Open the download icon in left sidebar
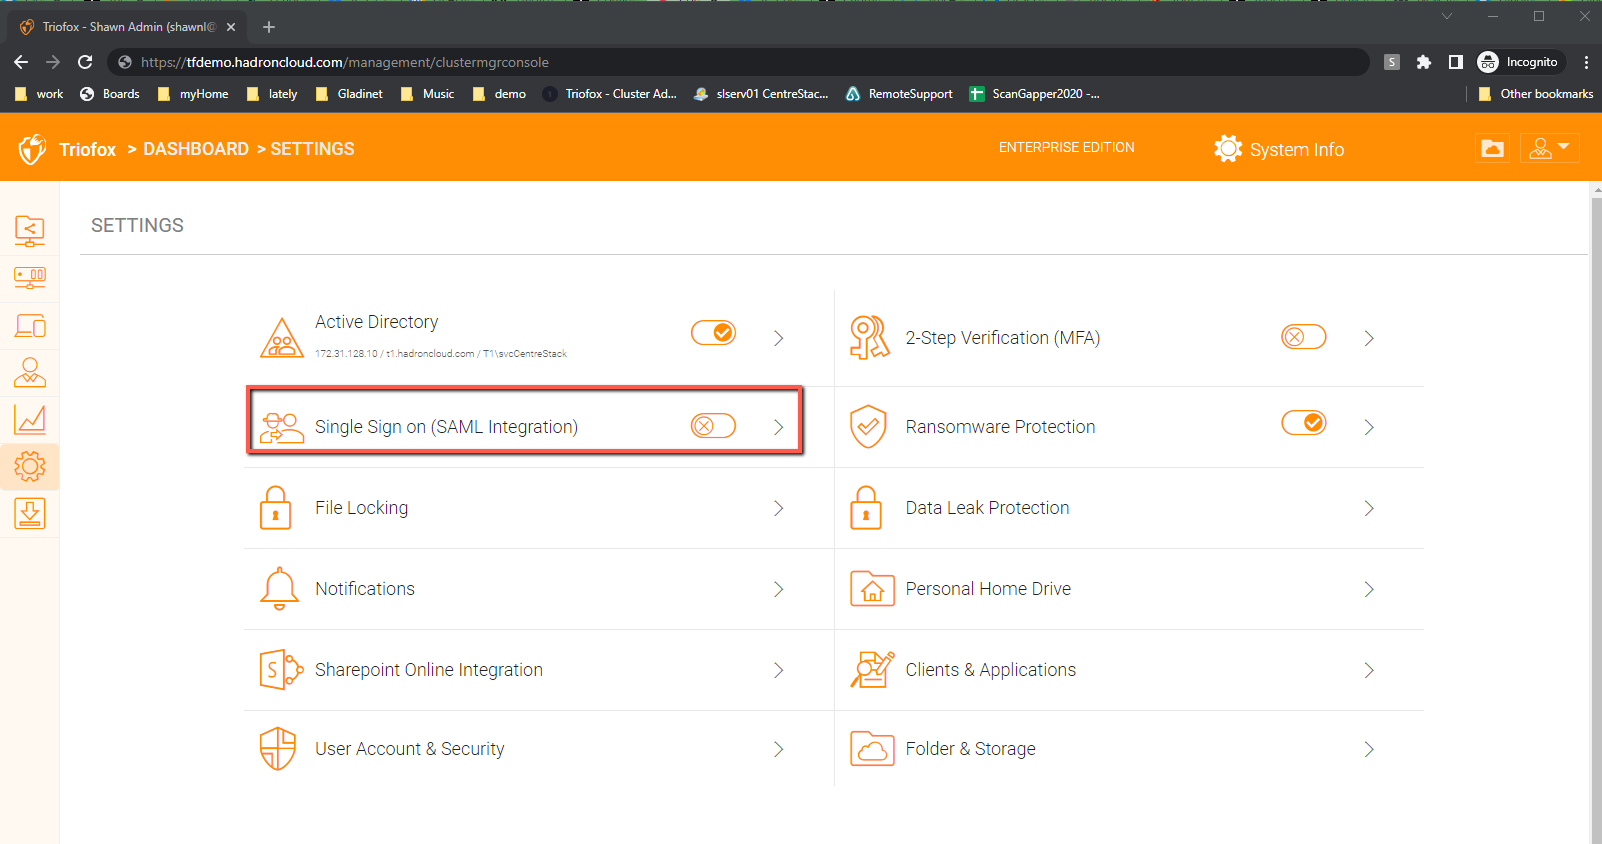 click(30, 514)
